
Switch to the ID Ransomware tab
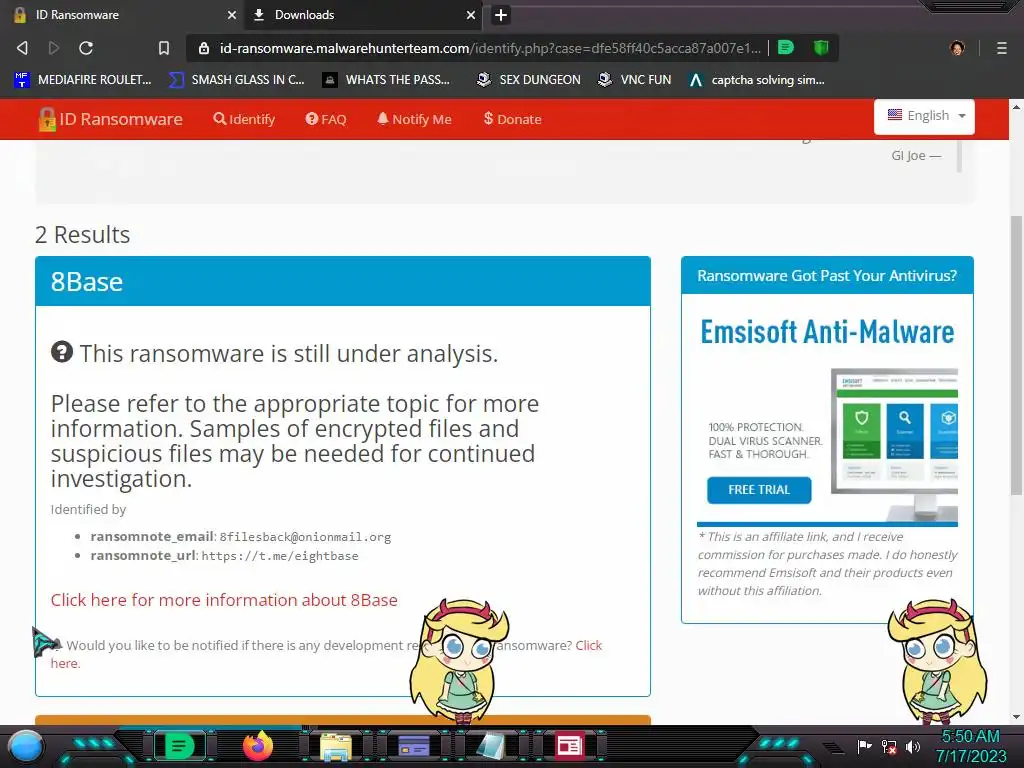pos(124,15)
